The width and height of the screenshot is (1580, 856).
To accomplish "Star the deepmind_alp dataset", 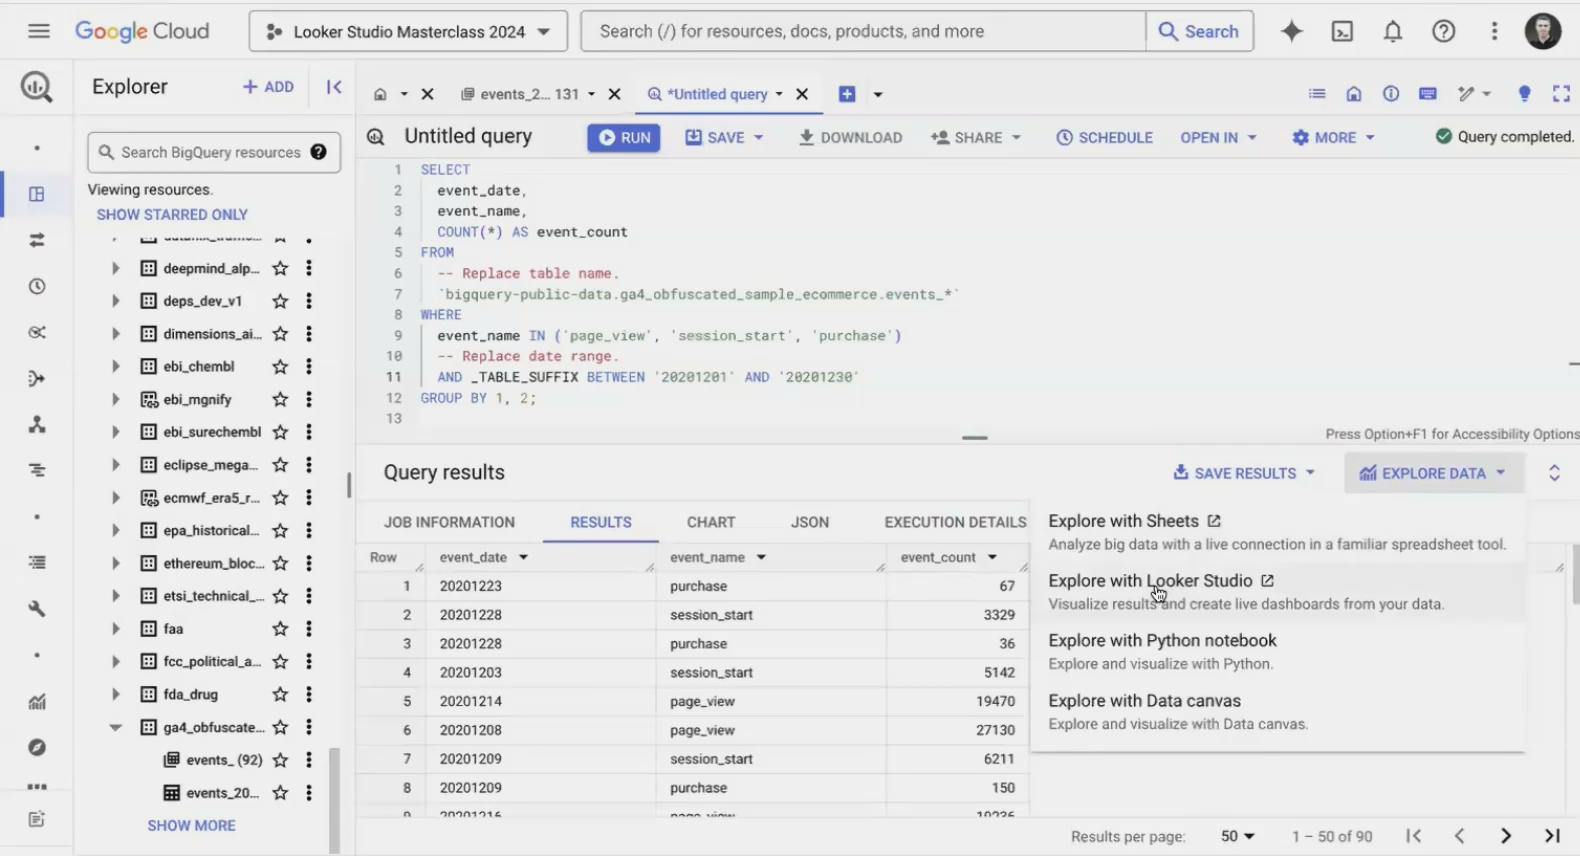I will pos(281,268).
